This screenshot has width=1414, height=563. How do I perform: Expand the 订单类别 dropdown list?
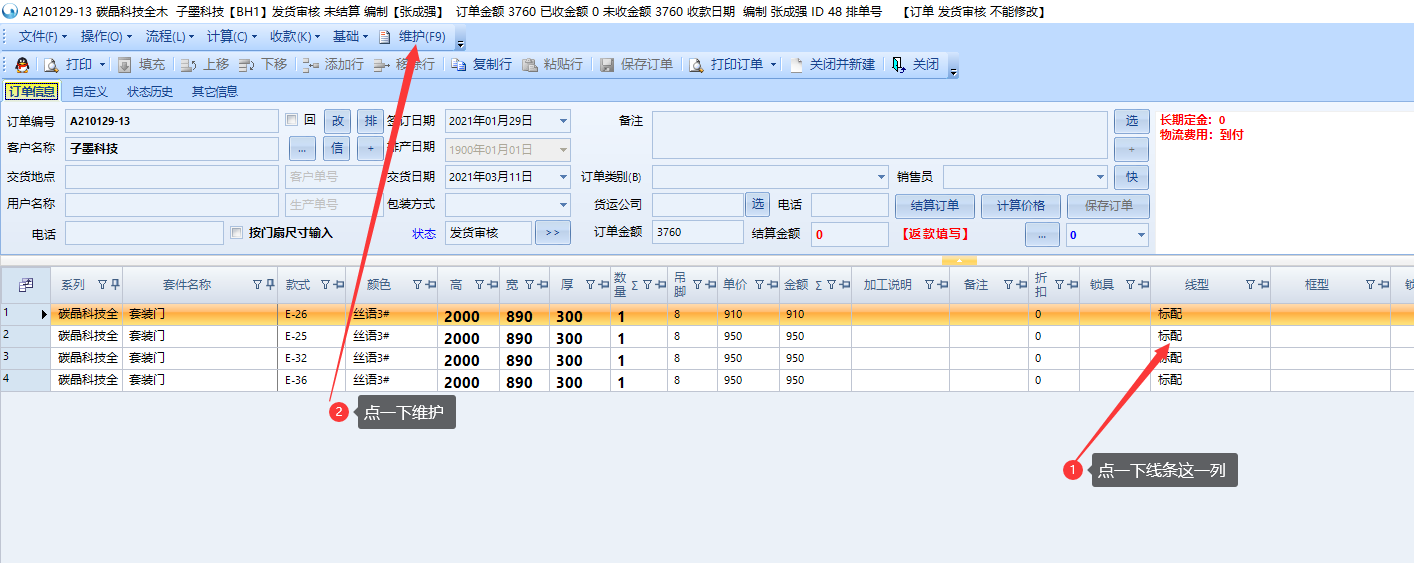coord(881,177)
